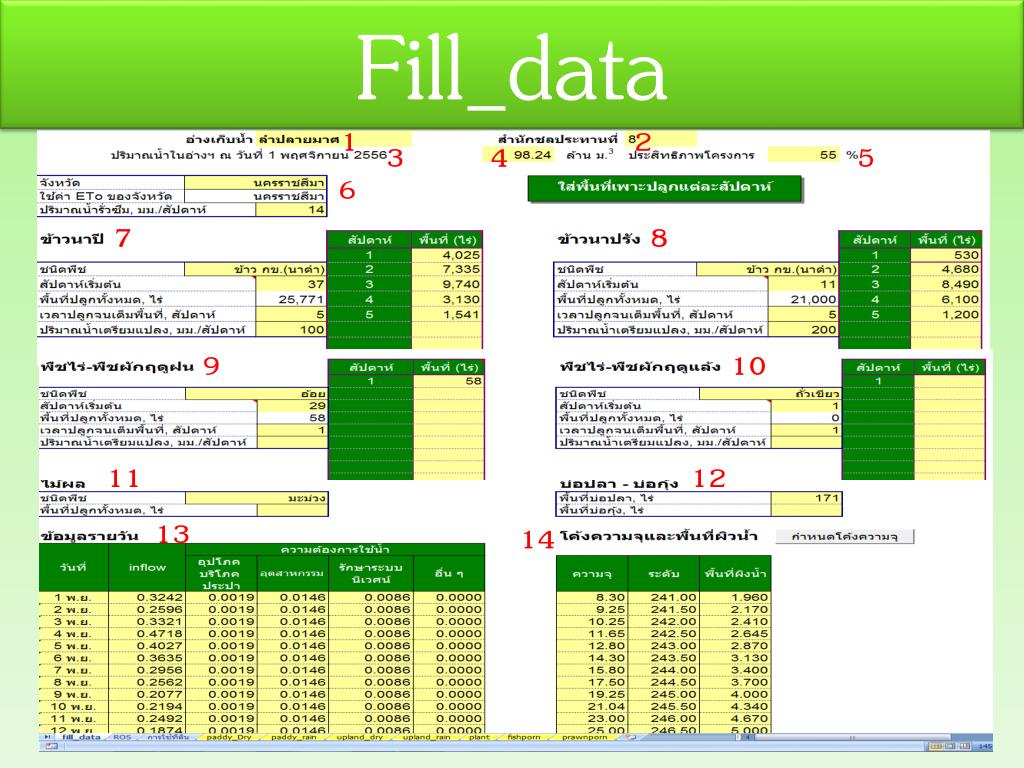This screenshot has width=1024, height=768.
Task: Select ข้าวนาปี total area cell 25,771
Action: pyautogui.click(x=290, y=299)
